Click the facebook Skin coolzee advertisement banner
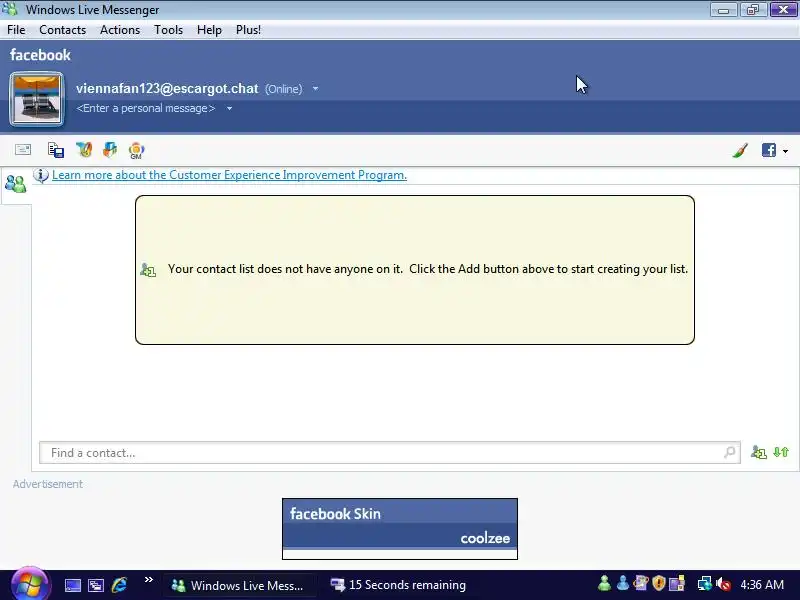 [x=400, y=529]
